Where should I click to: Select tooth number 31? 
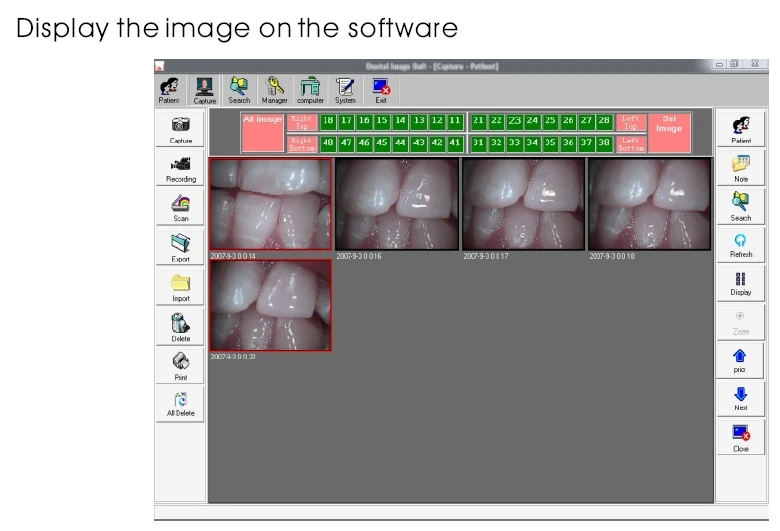(x=478, y=143)
